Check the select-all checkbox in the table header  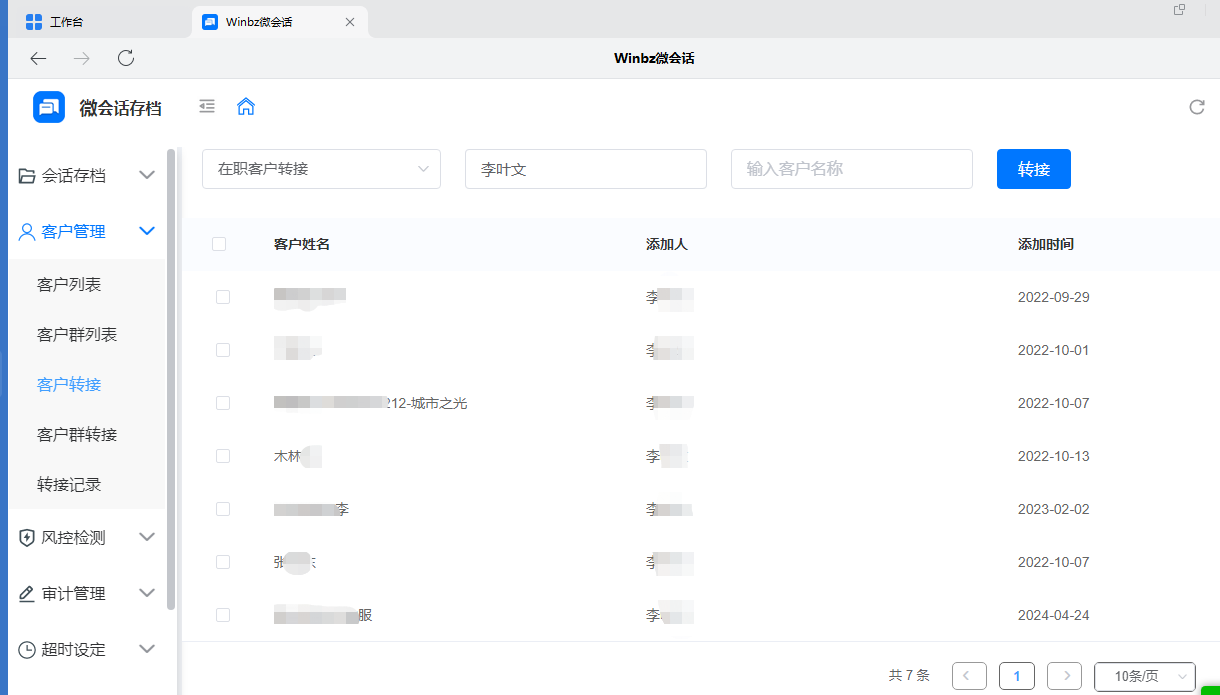[219, 243]
